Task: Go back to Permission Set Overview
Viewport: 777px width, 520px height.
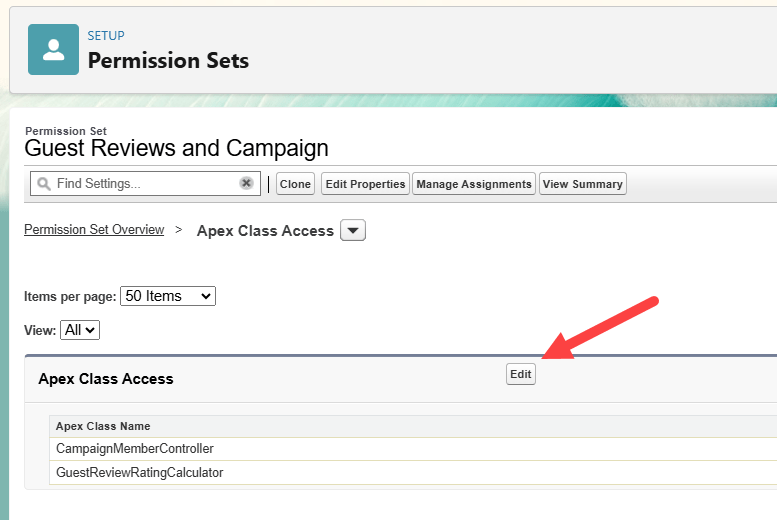Action: click(x=94, y=230)
